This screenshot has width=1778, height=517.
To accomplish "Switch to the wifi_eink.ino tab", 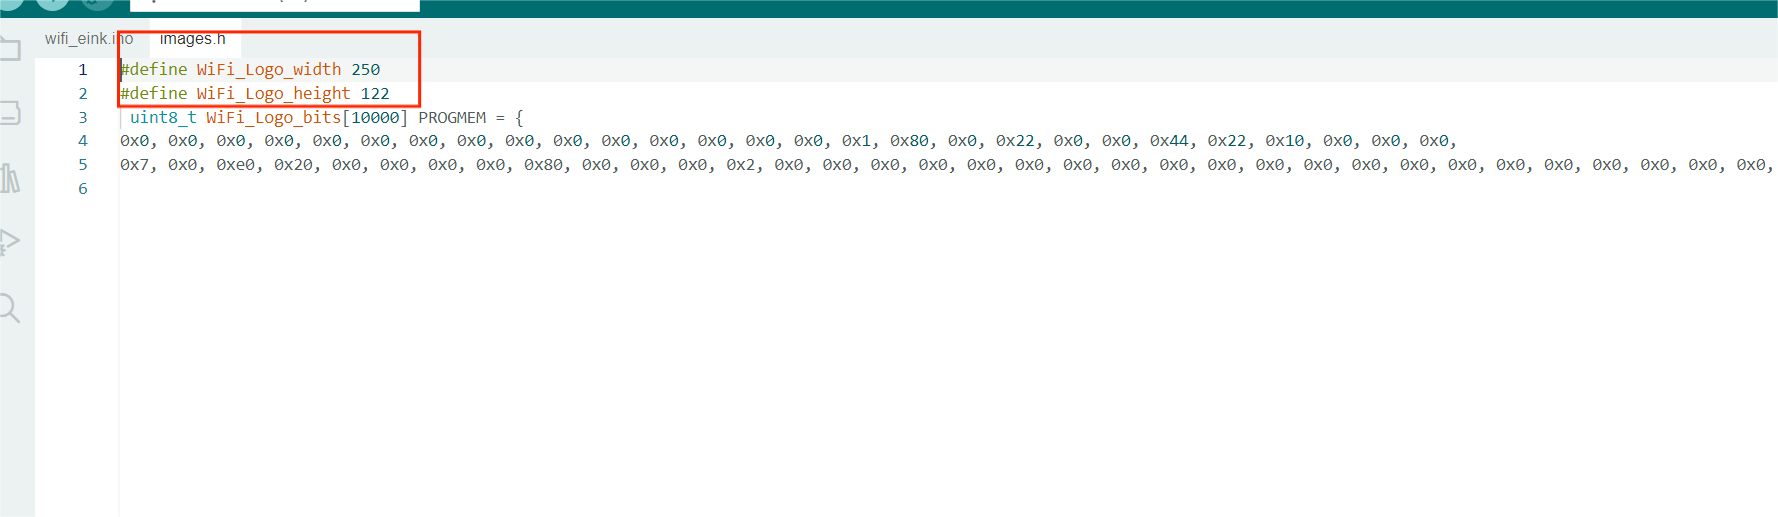I will tap(88, 39).
